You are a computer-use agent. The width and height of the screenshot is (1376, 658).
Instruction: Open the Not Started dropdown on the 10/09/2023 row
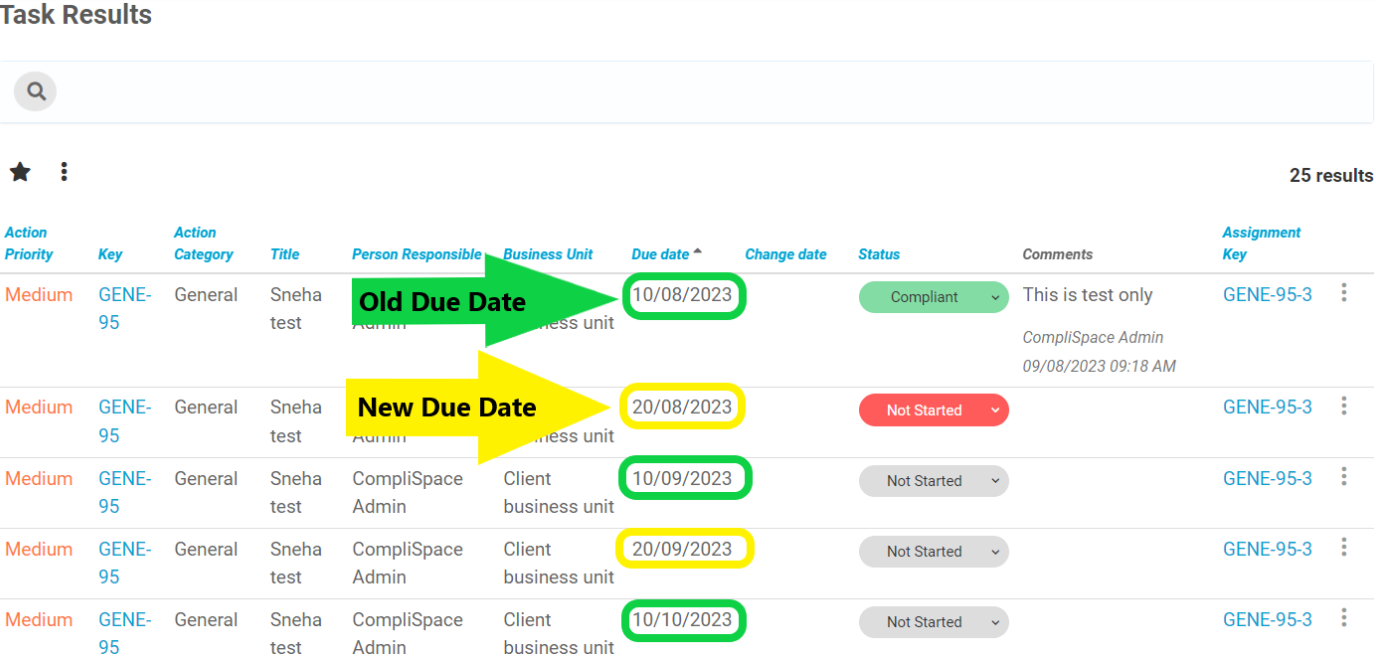(x=994, y=481)
